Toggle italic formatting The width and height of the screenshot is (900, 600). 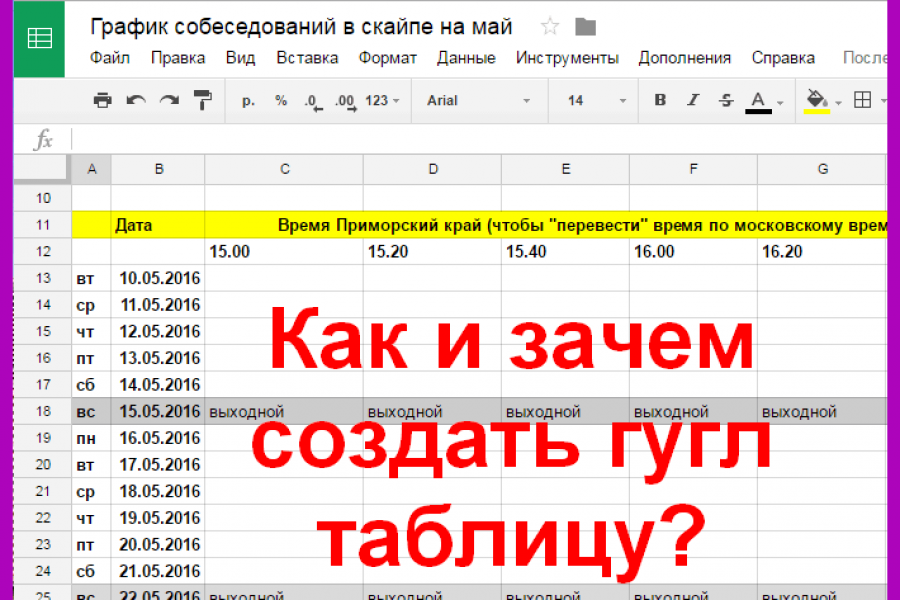point(693,100)
